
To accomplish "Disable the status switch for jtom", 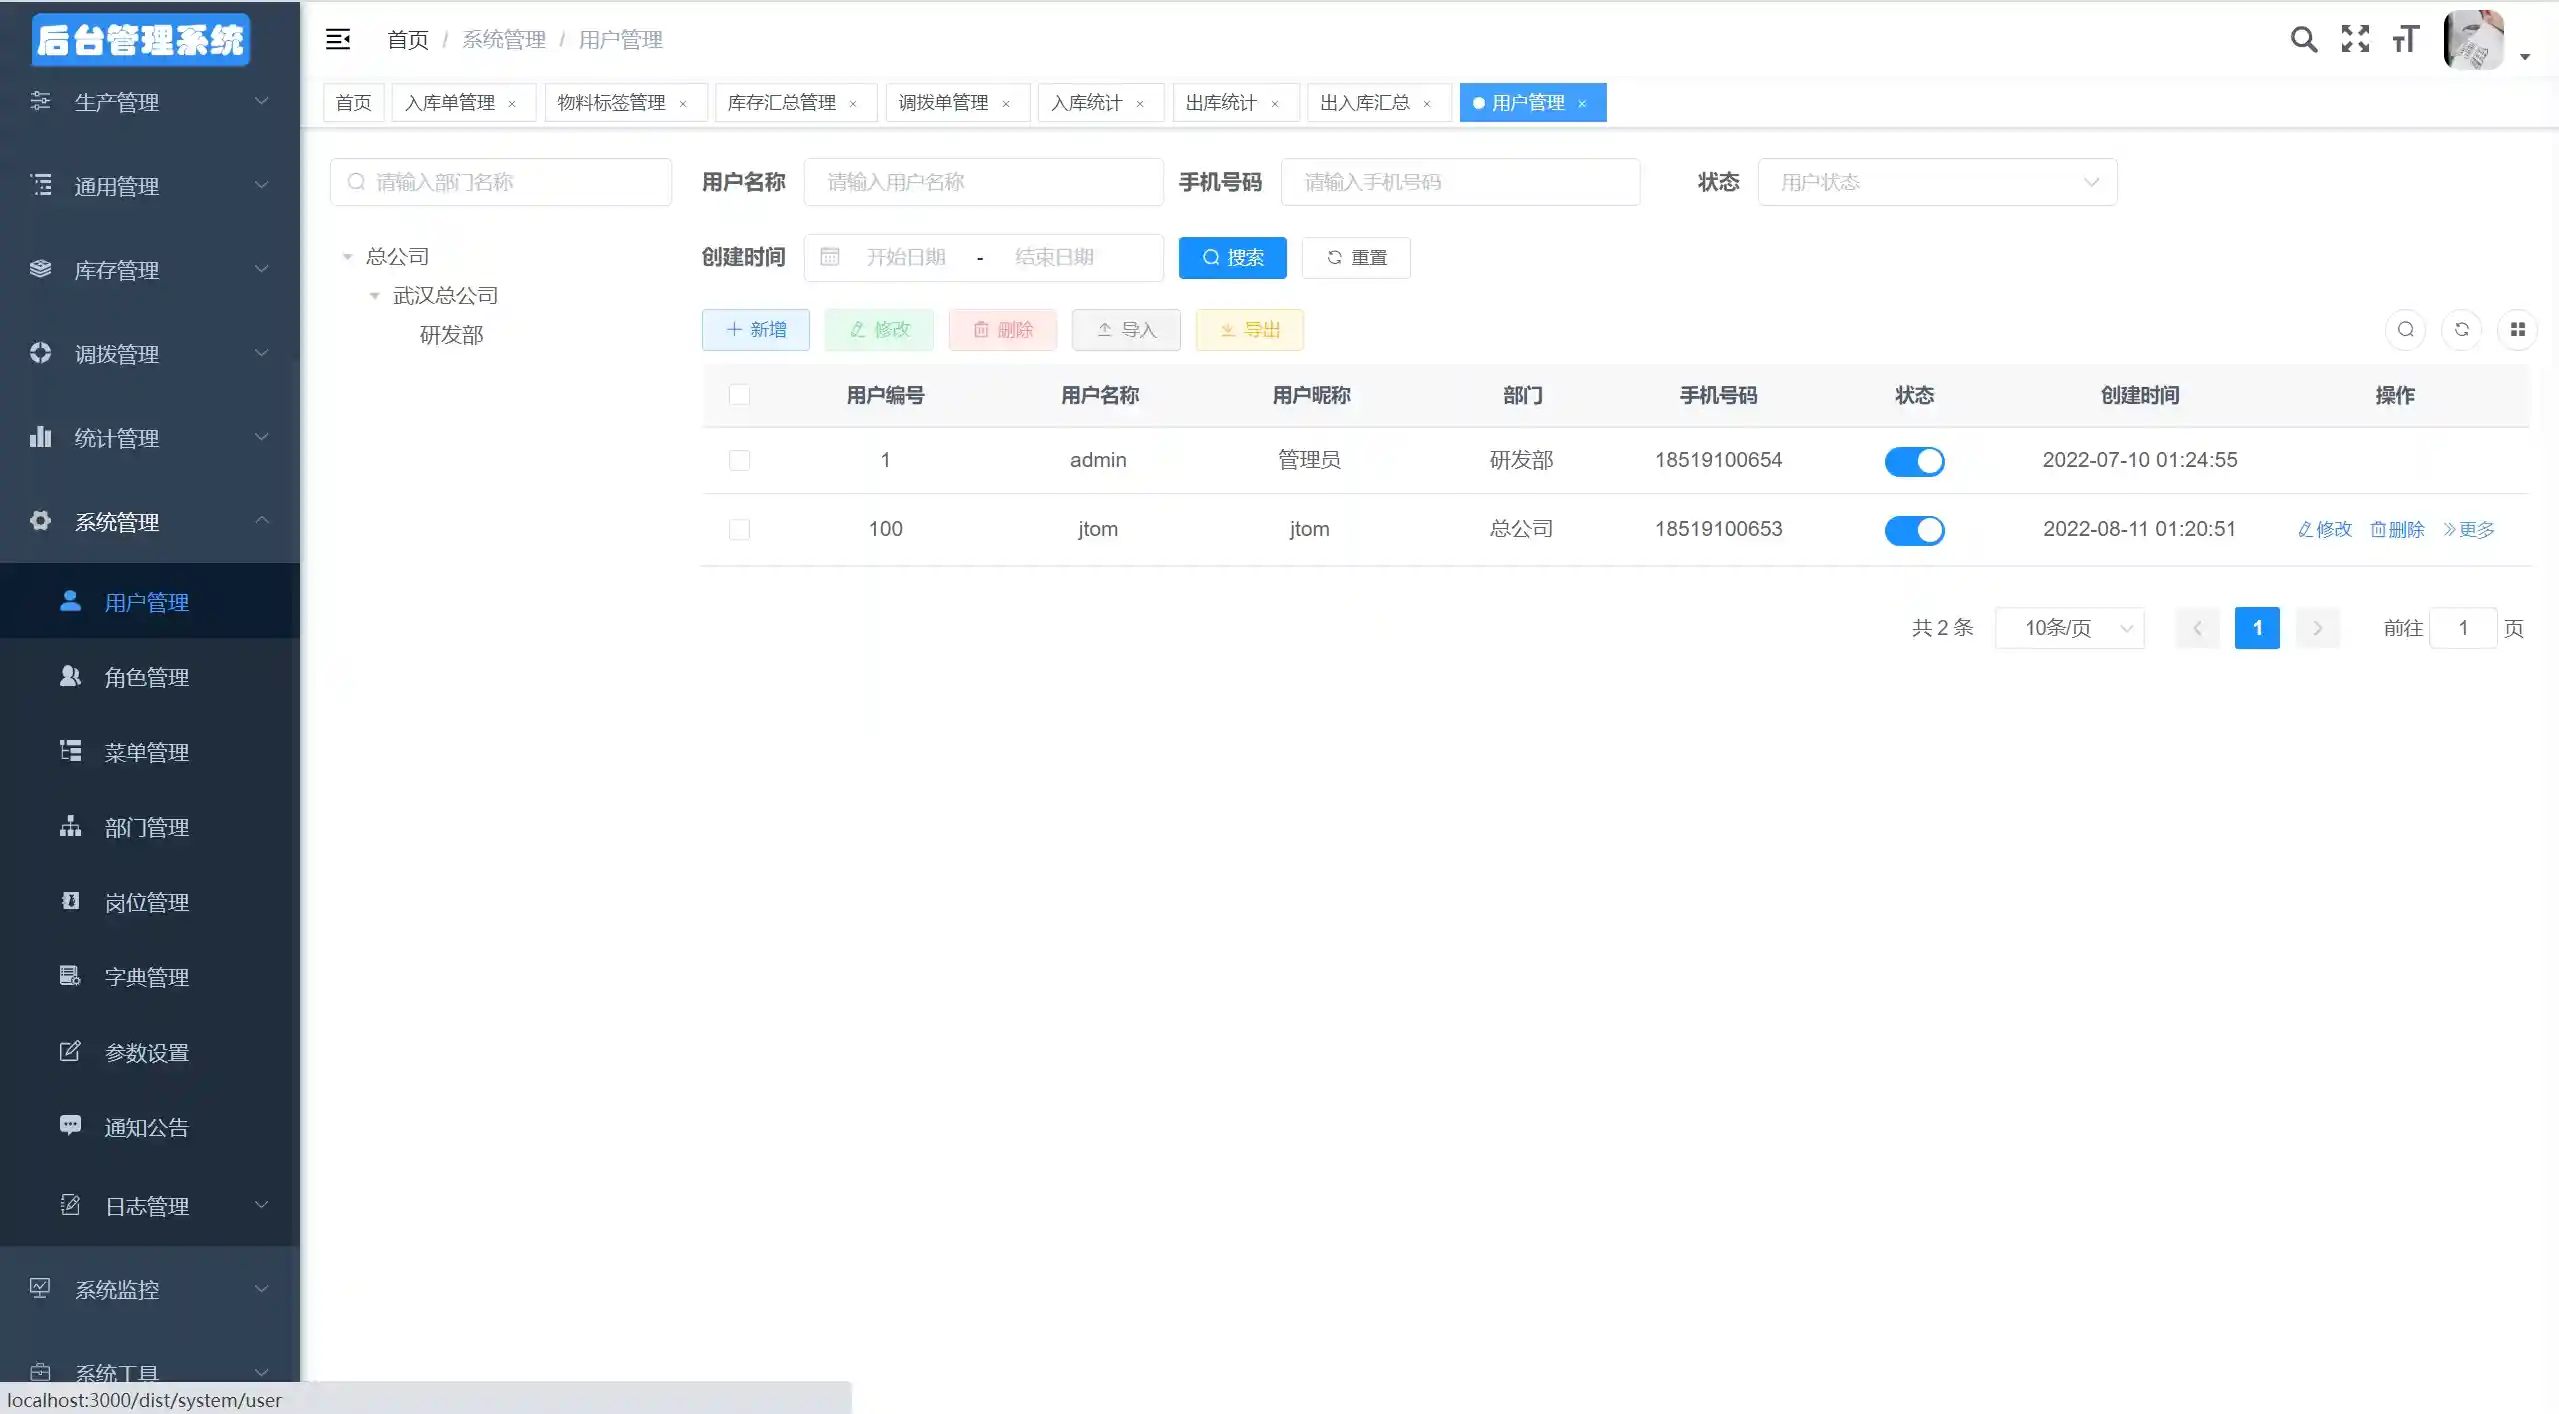I will 1914,530.
